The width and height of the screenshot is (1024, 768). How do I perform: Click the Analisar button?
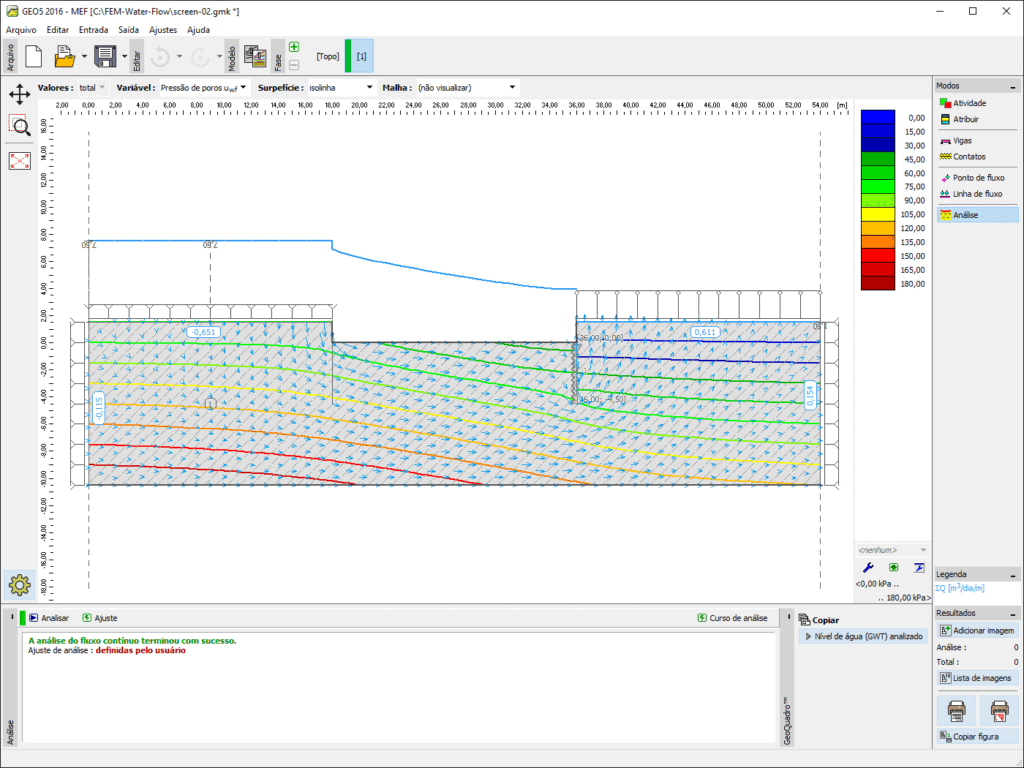point(49,618)
